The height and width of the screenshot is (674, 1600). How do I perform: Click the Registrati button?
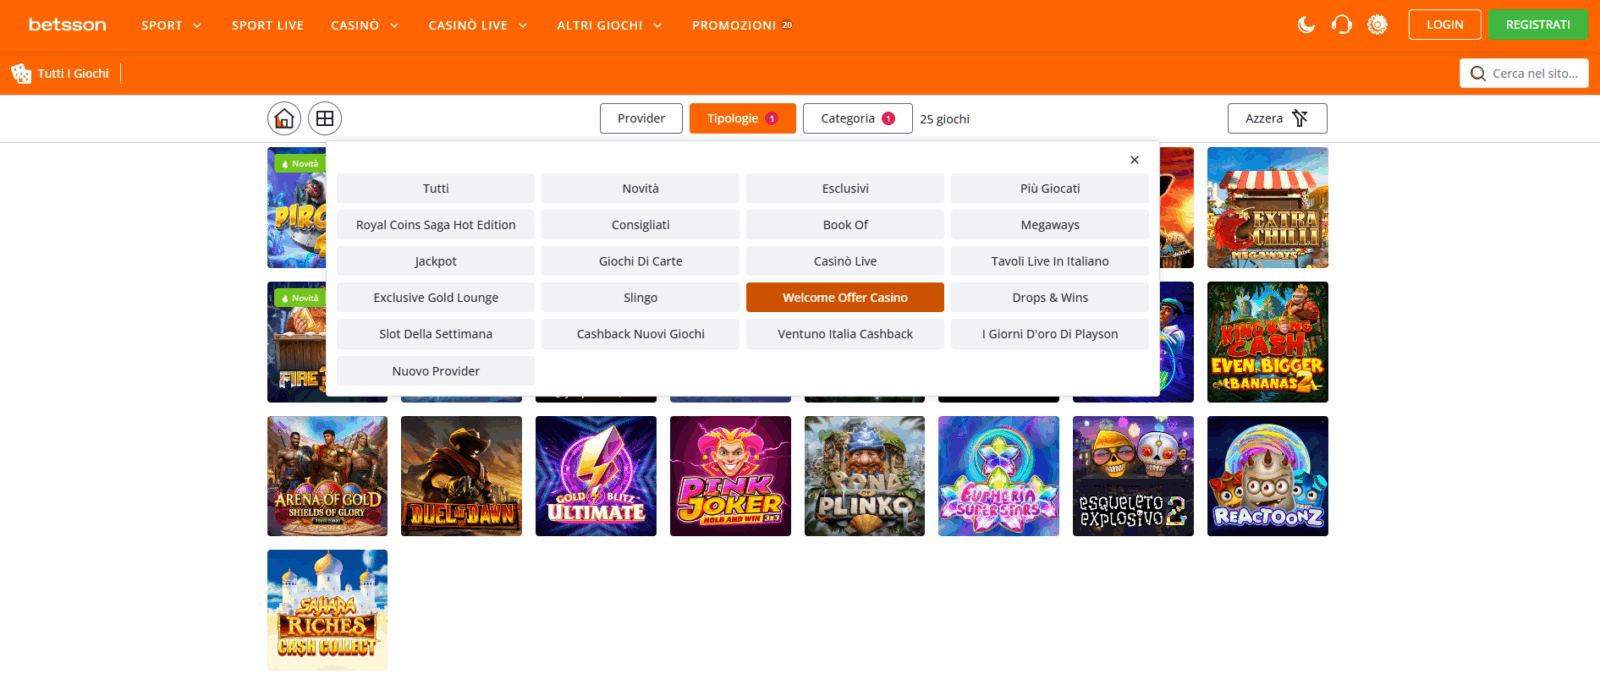(x=1538, y=25)
